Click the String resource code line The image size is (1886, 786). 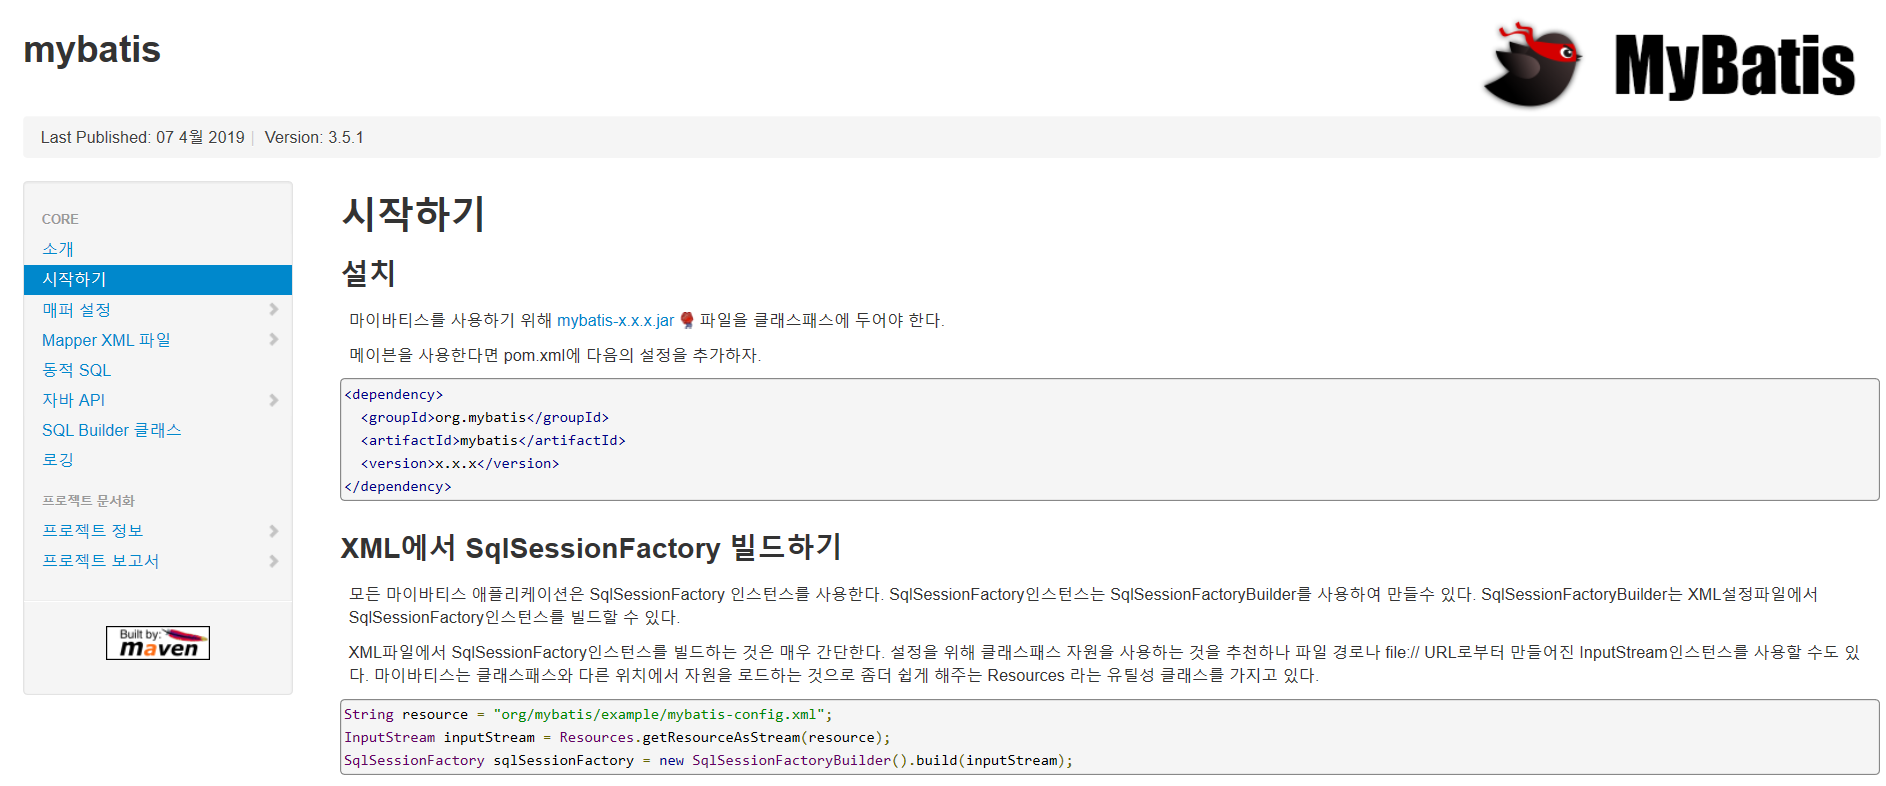pyautogui.click(x=588, y=714)
